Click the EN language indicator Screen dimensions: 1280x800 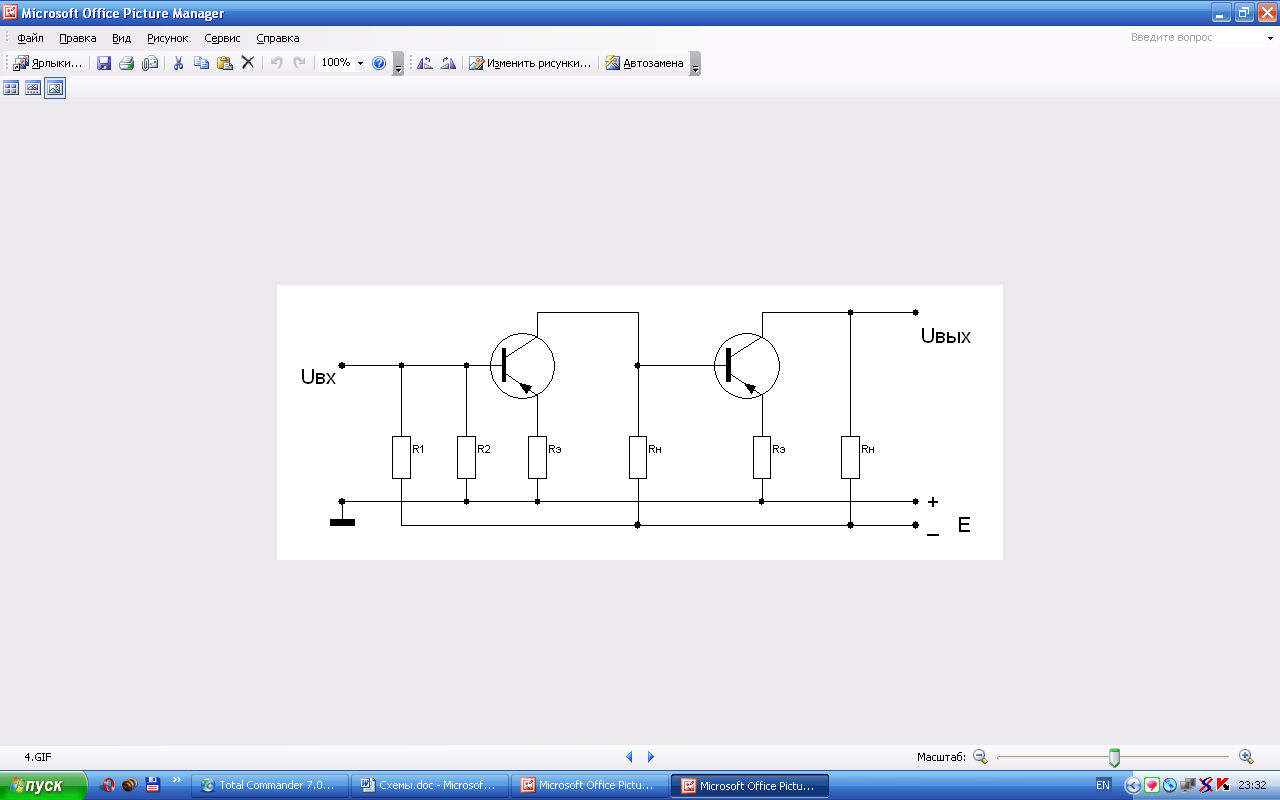1103,785
